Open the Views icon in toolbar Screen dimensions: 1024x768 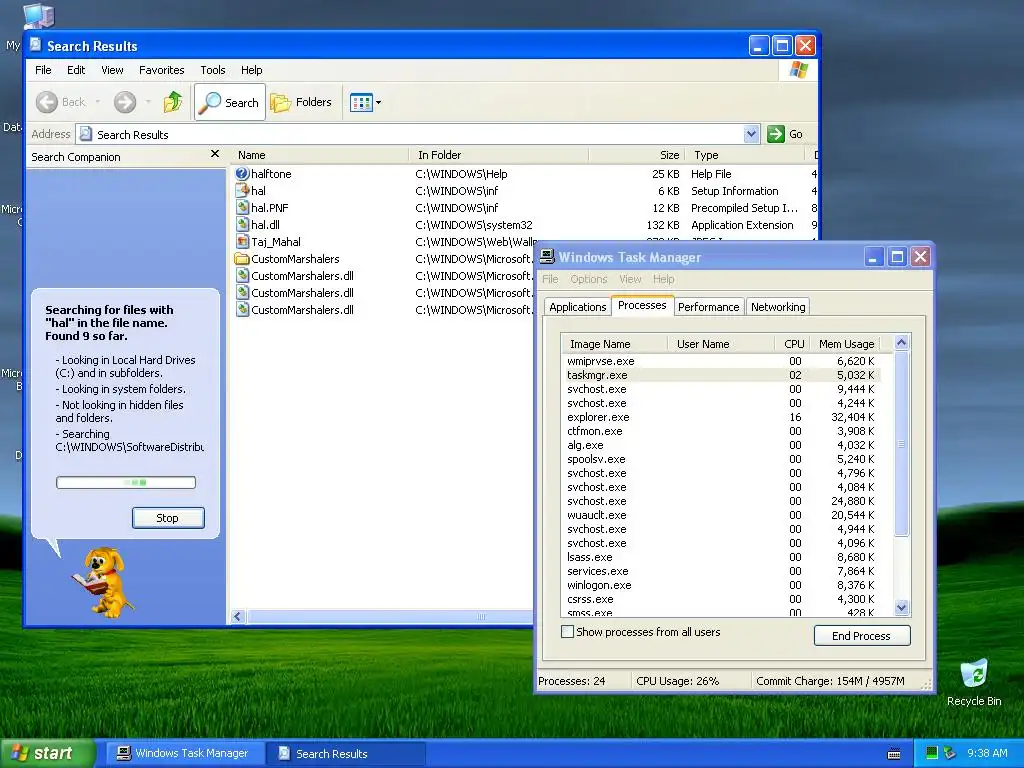[x=361, y=102]
